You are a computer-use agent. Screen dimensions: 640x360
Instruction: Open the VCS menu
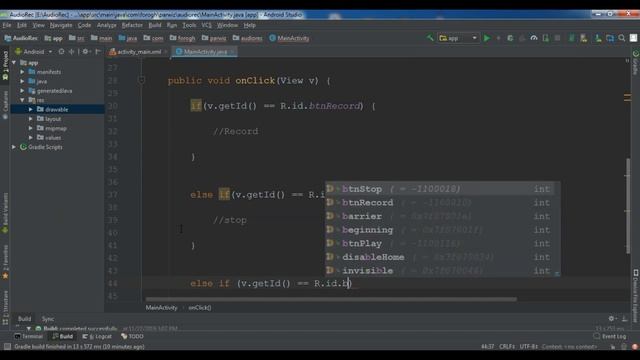207,25
